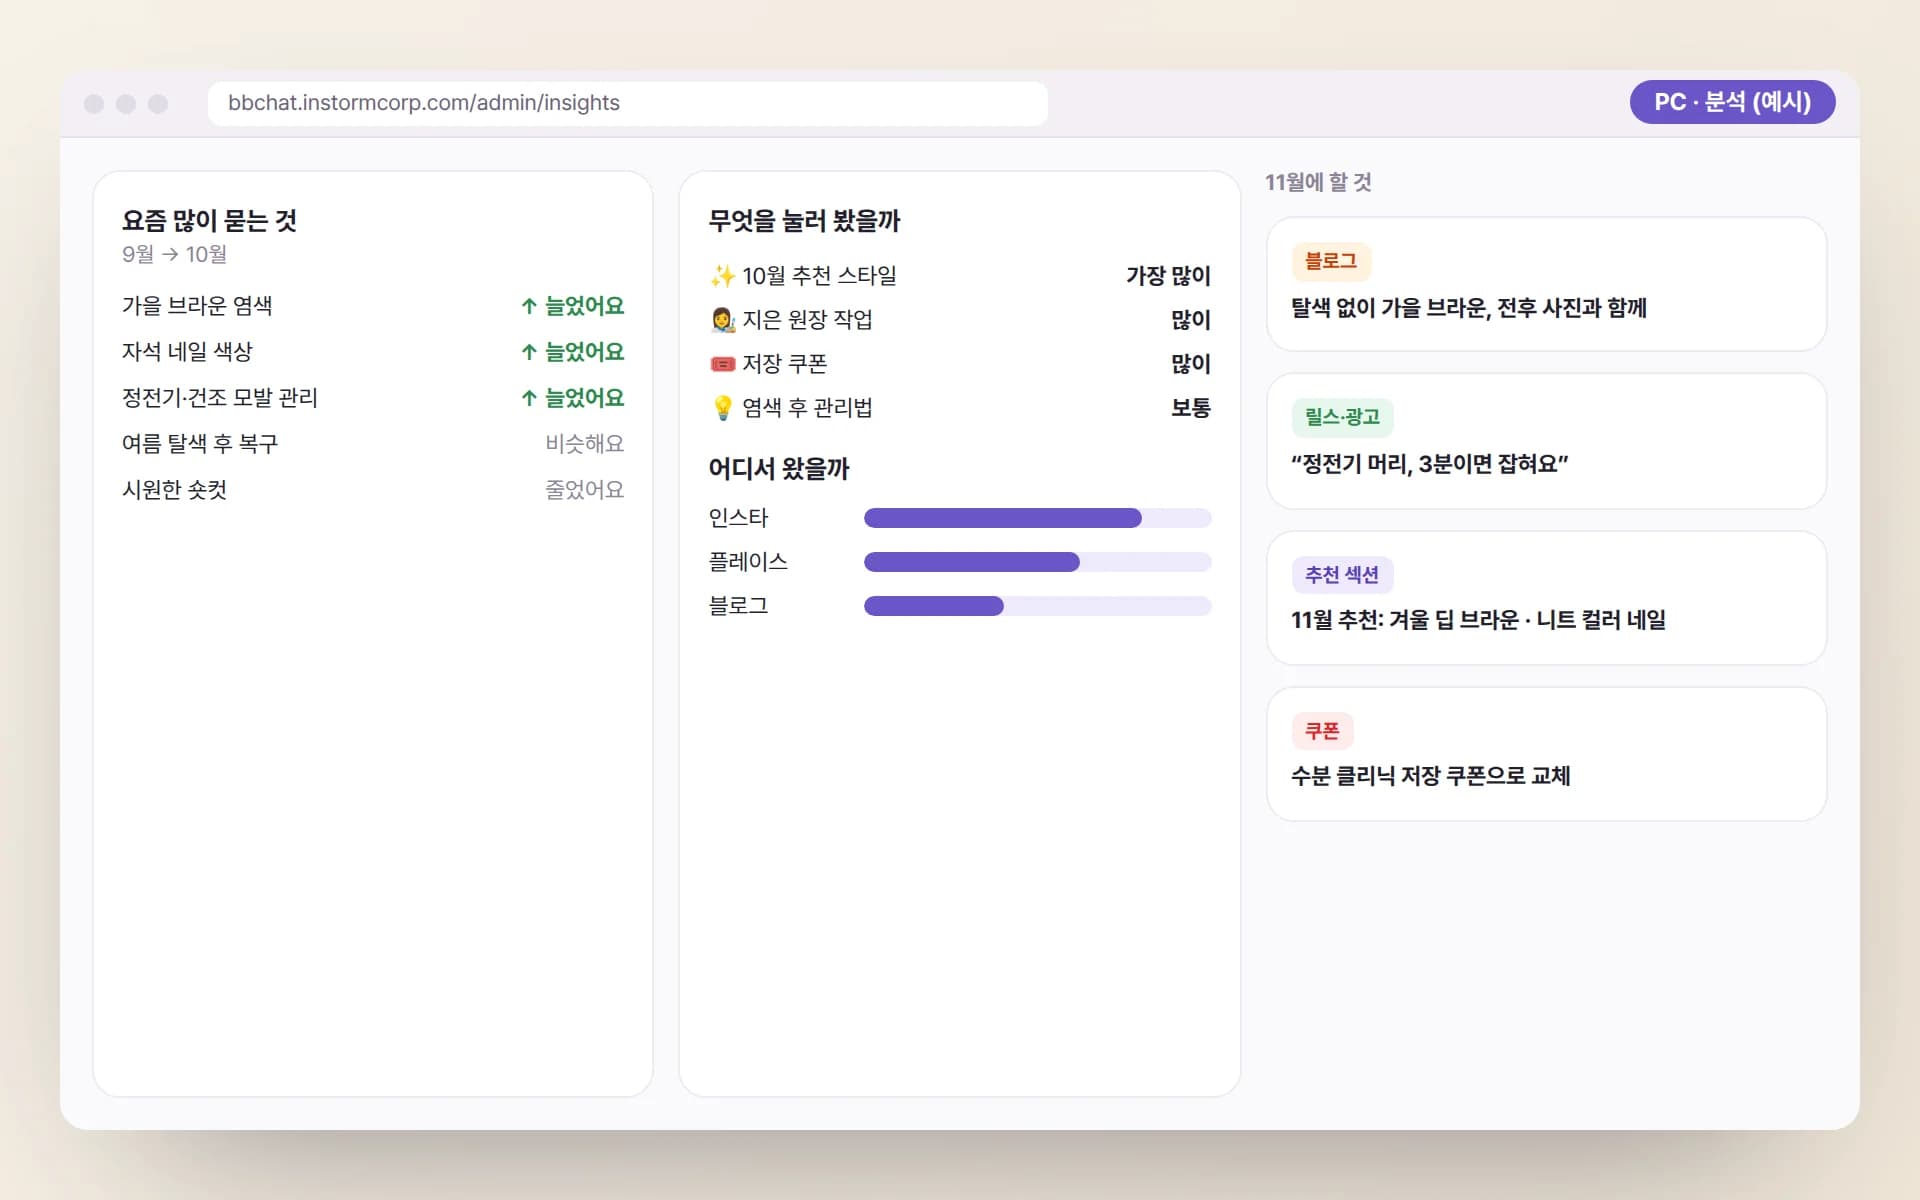
Task: Click the text 탈색 없이 가을 브라운, 전후 사진과 함께
Action: pyautogui.click(x=1469, y=308)
